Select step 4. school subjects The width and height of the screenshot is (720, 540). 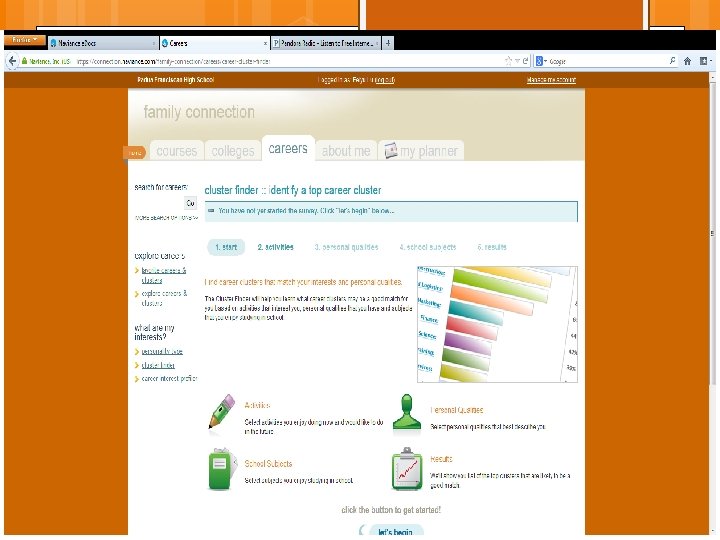tap(428, 247)
